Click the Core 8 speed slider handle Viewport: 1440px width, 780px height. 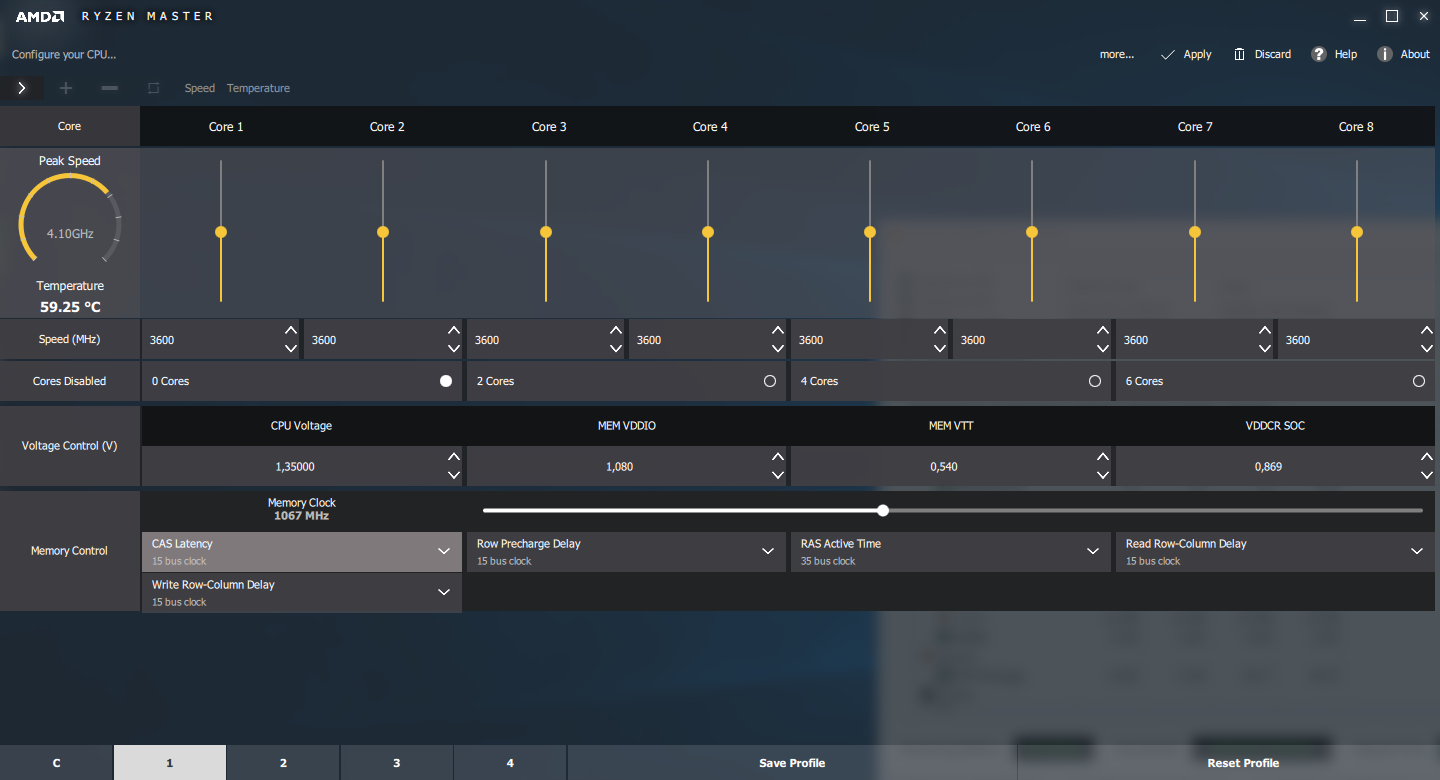[1357, 232]
